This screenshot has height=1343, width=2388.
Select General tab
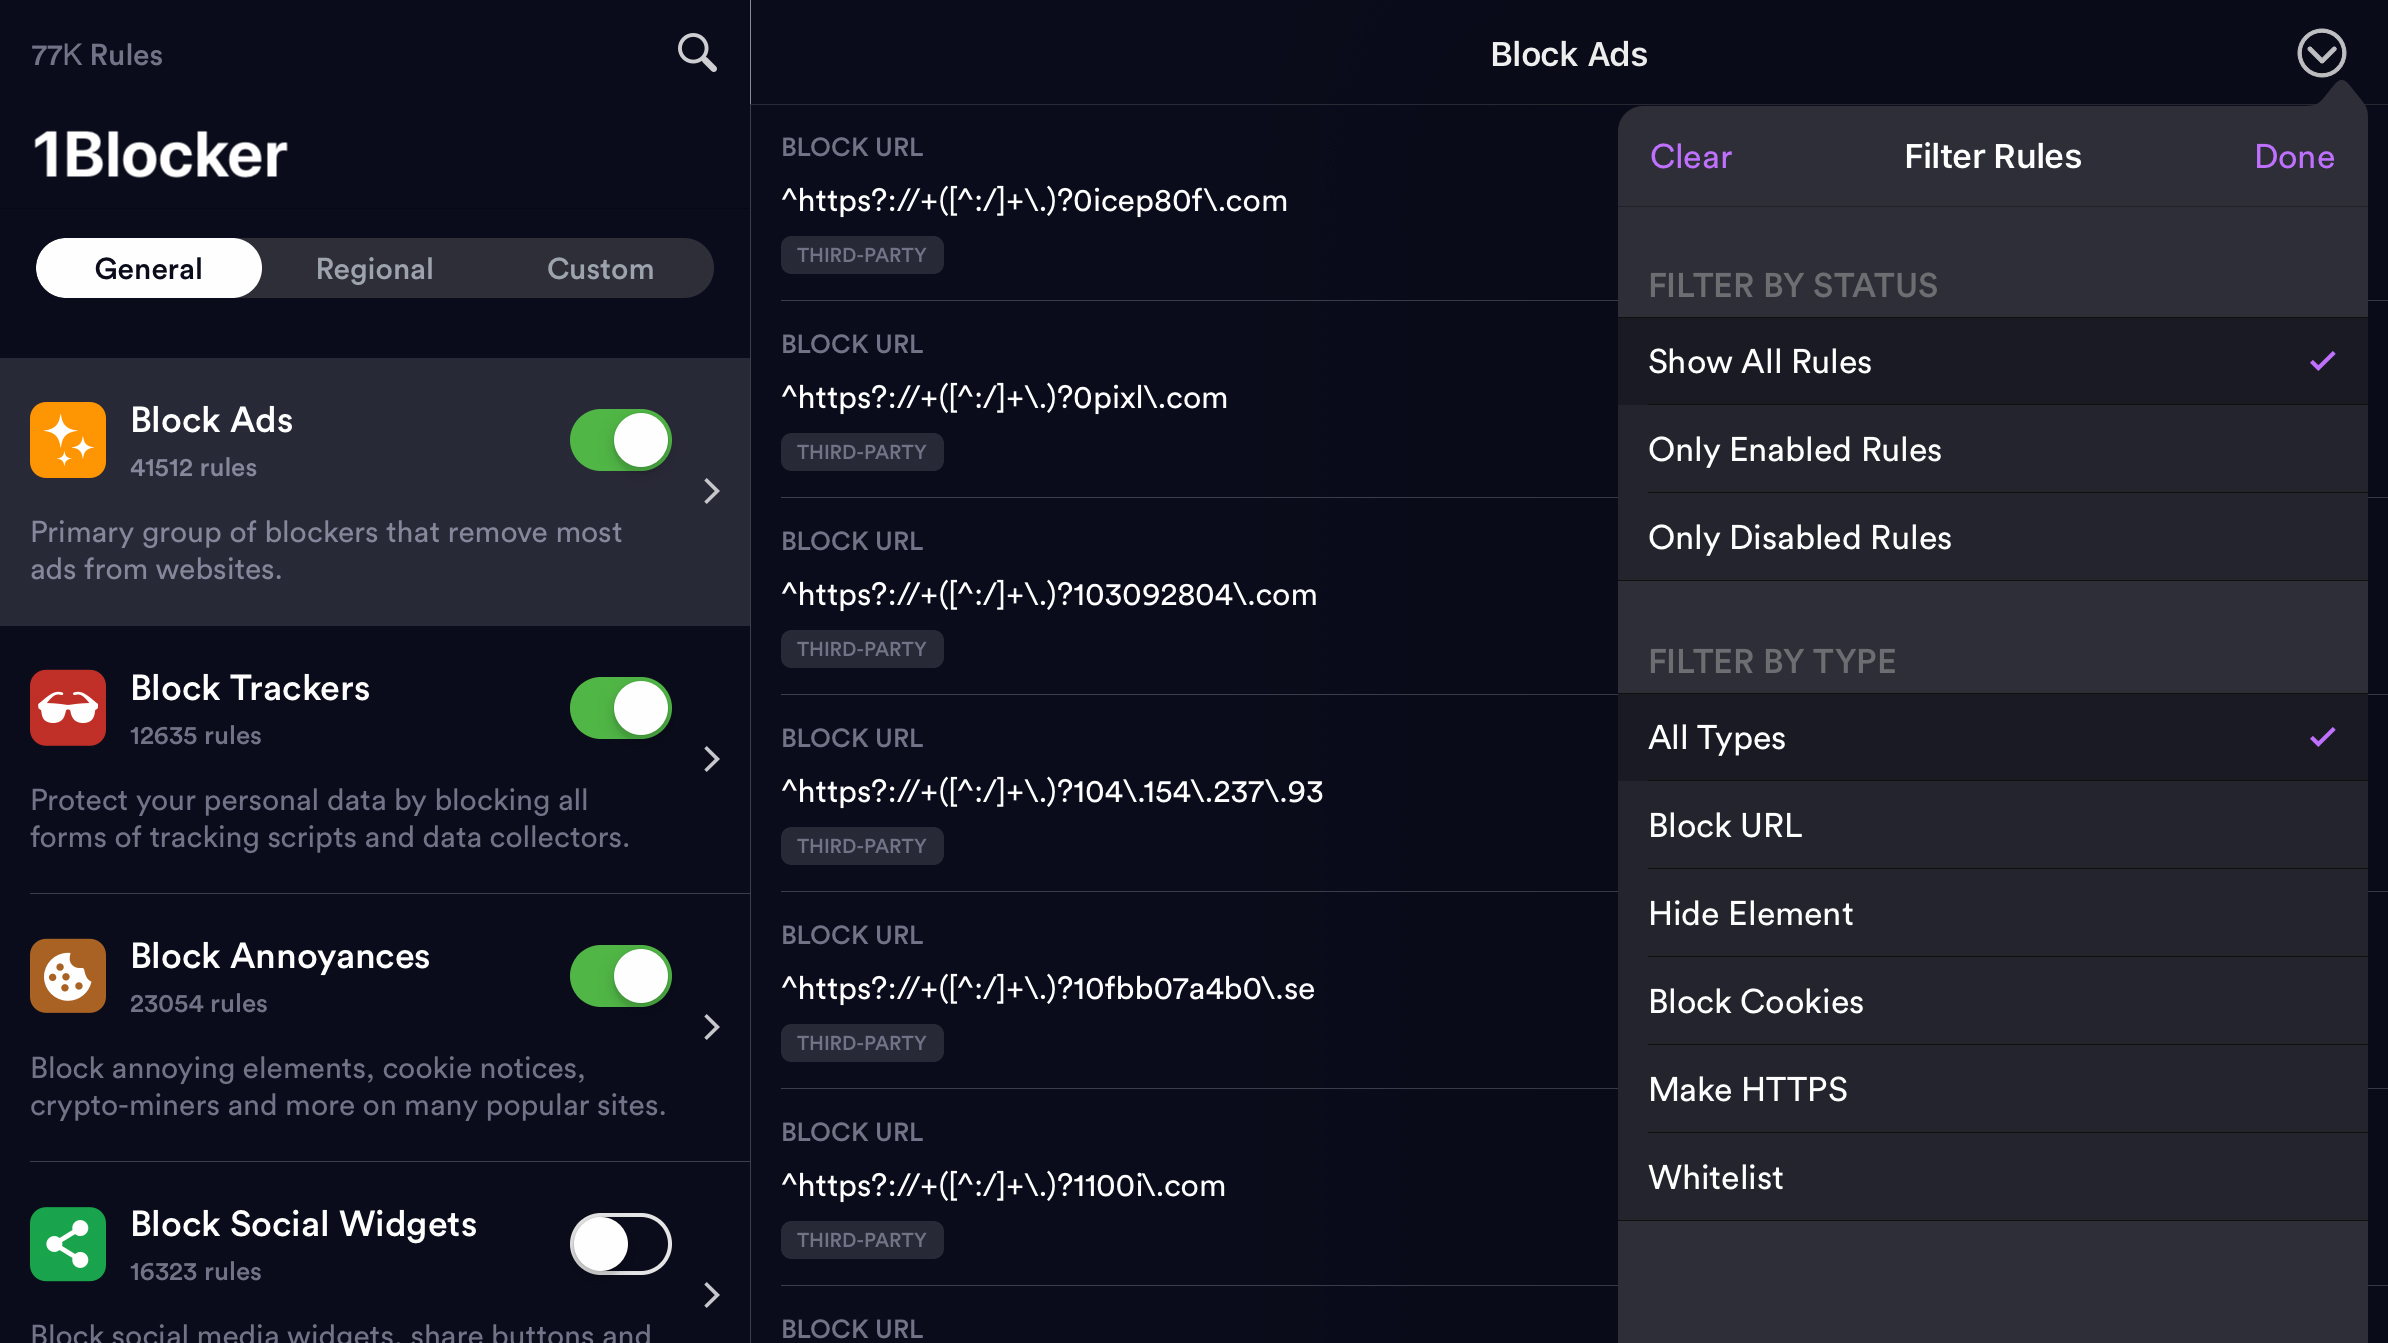148,267
